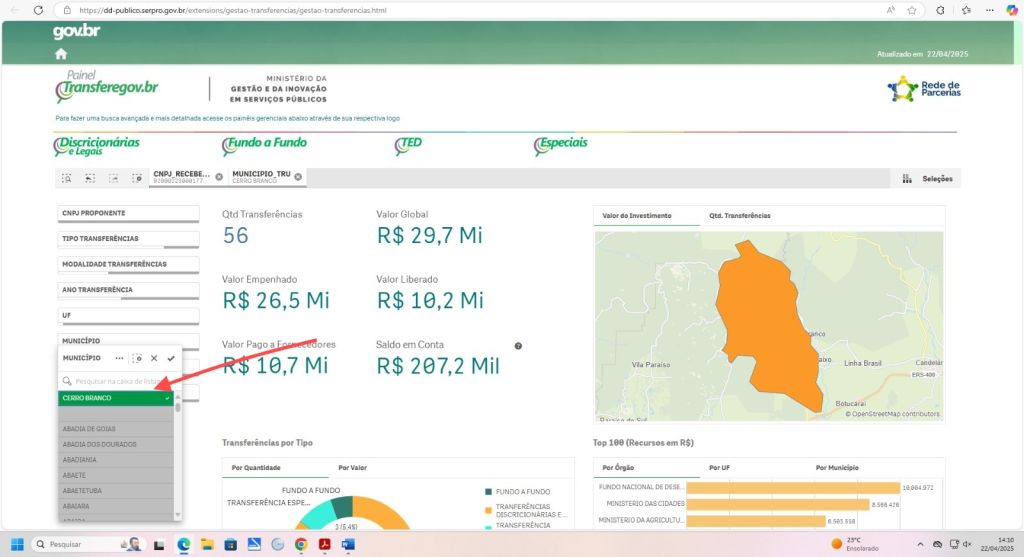
Task: Click the Painel Transferegov.br logo
Action: 106,86
